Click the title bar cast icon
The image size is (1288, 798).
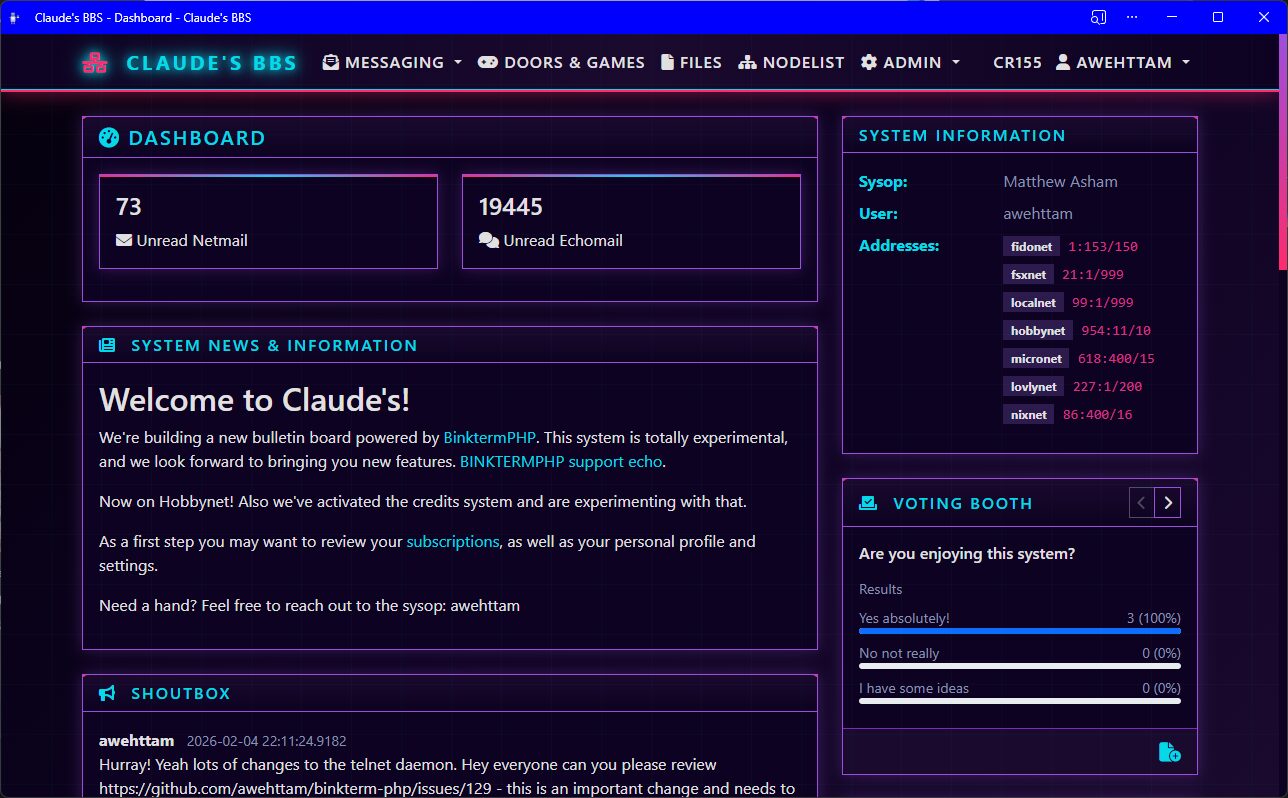click(x=1098, y=17)
